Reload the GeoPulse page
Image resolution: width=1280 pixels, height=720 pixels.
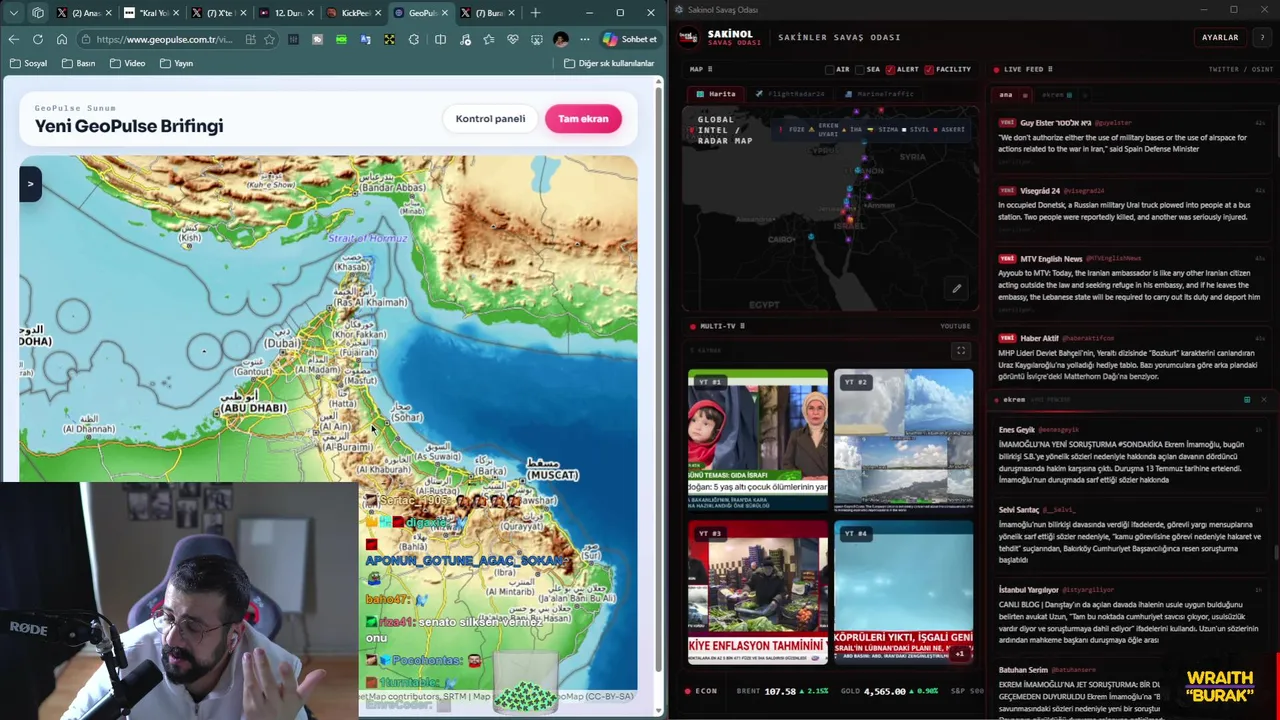pyautogui.click(x=37, y=39)
